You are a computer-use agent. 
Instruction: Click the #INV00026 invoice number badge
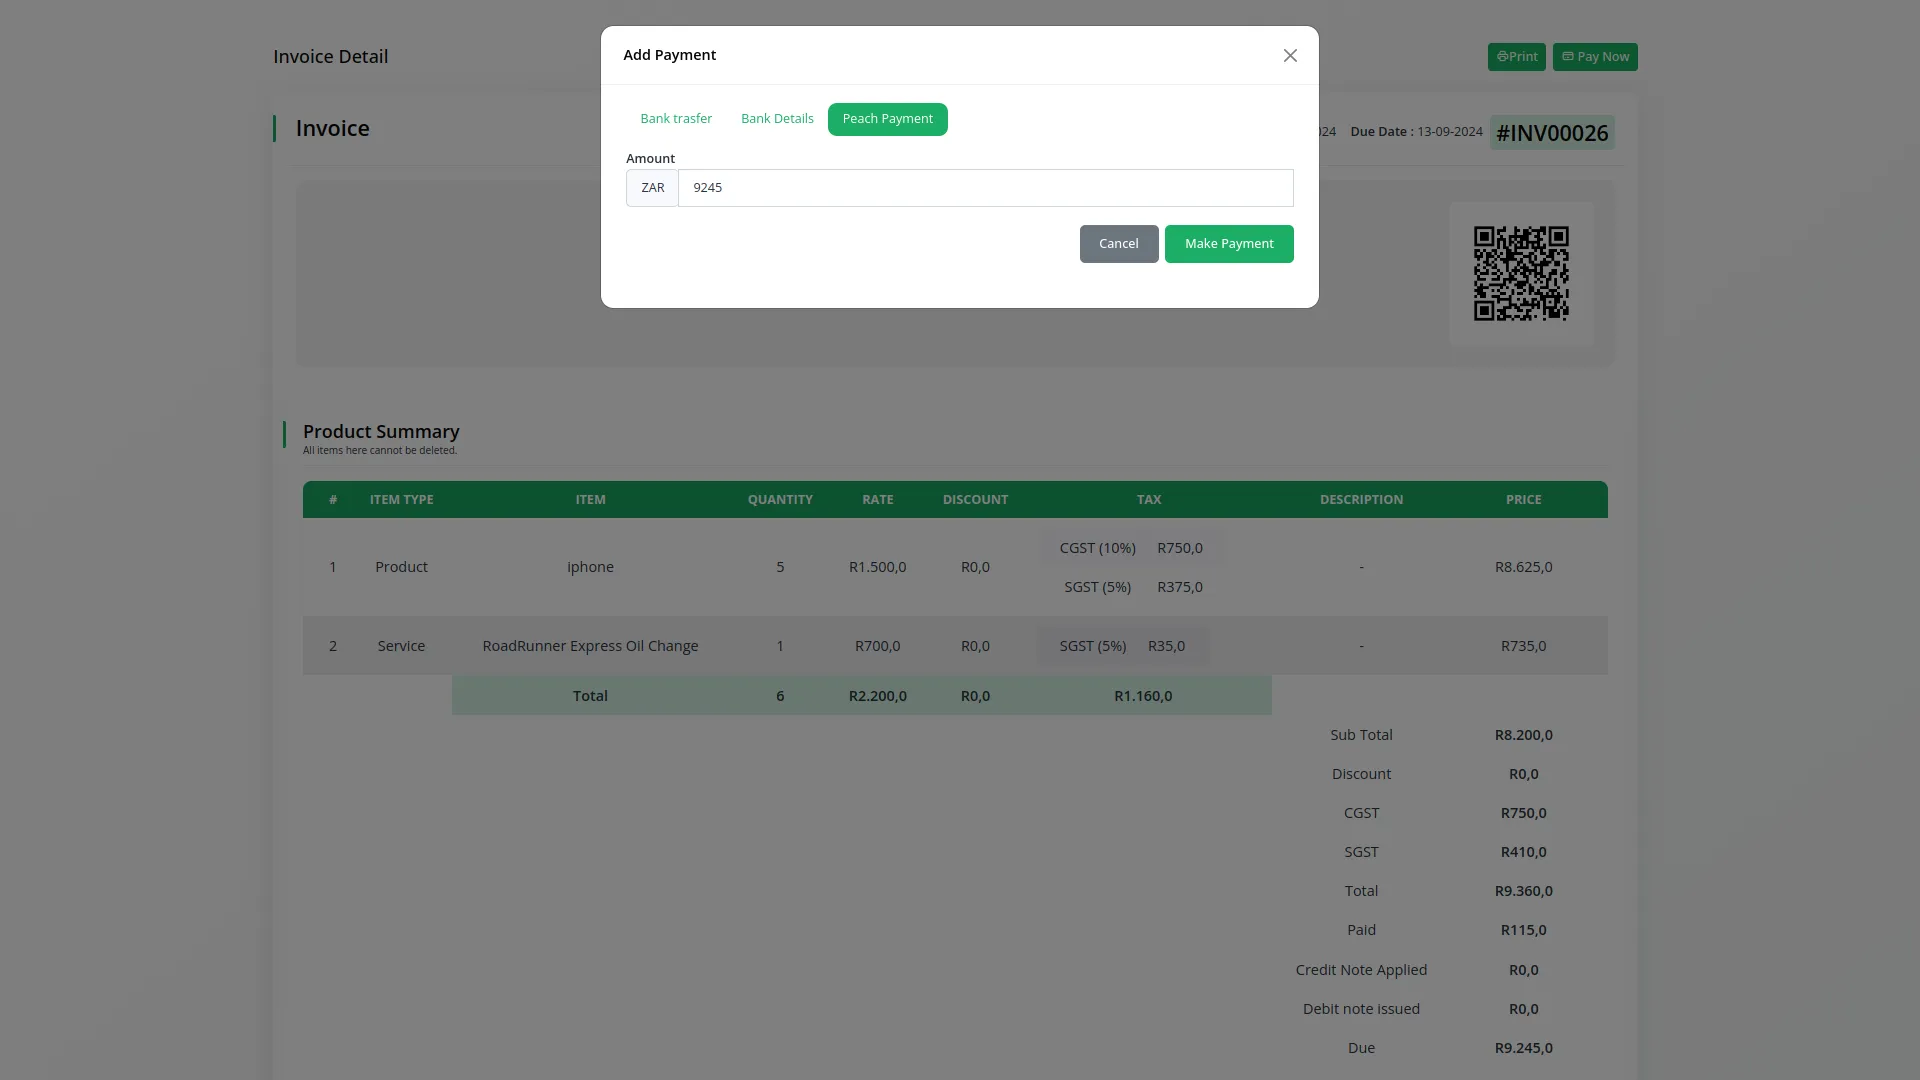[x=1551, y=132]
